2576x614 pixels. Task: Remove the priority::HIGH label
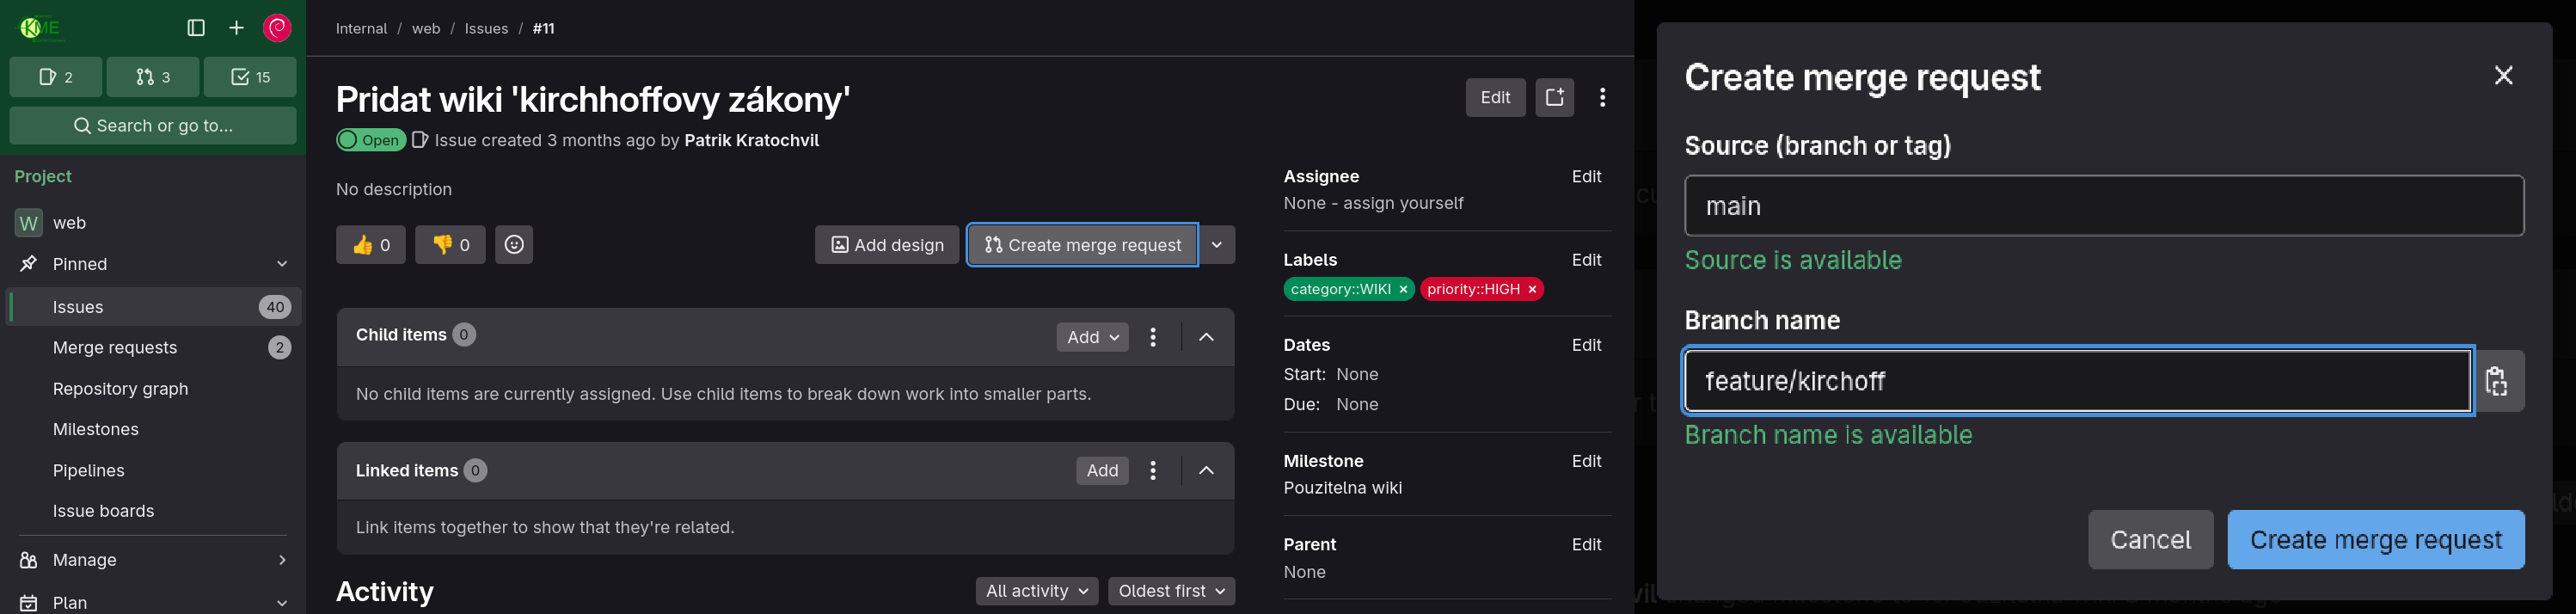[x=1531, y=289]
